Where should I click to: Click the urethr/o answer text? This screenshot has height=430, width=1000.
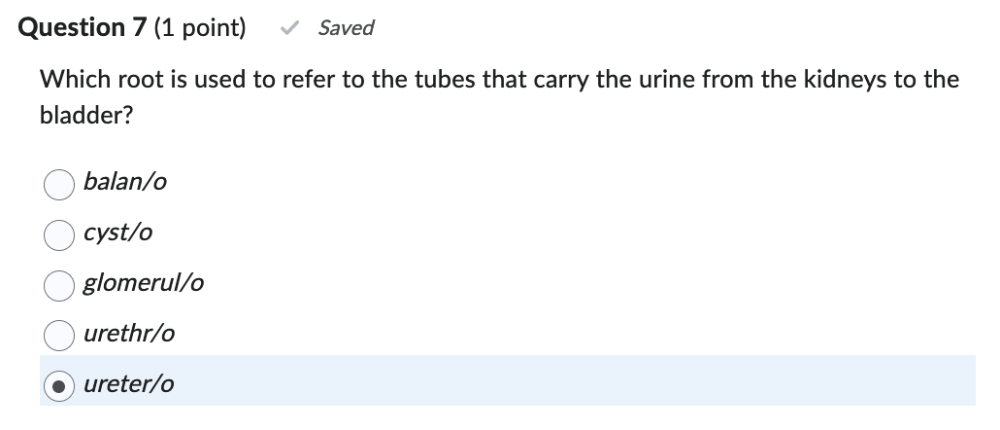point(129,334)
